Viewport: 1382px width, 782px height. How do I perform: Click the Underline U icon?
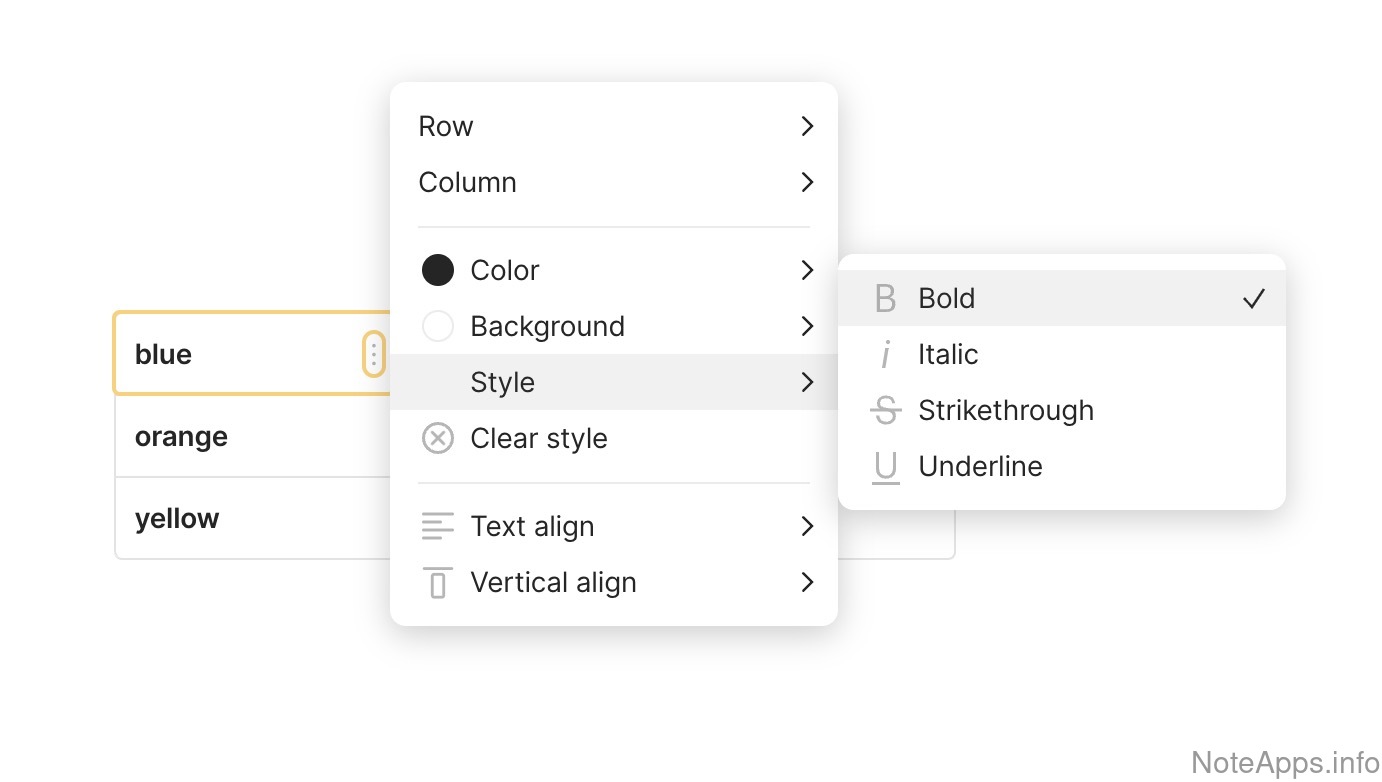point(885,467)
